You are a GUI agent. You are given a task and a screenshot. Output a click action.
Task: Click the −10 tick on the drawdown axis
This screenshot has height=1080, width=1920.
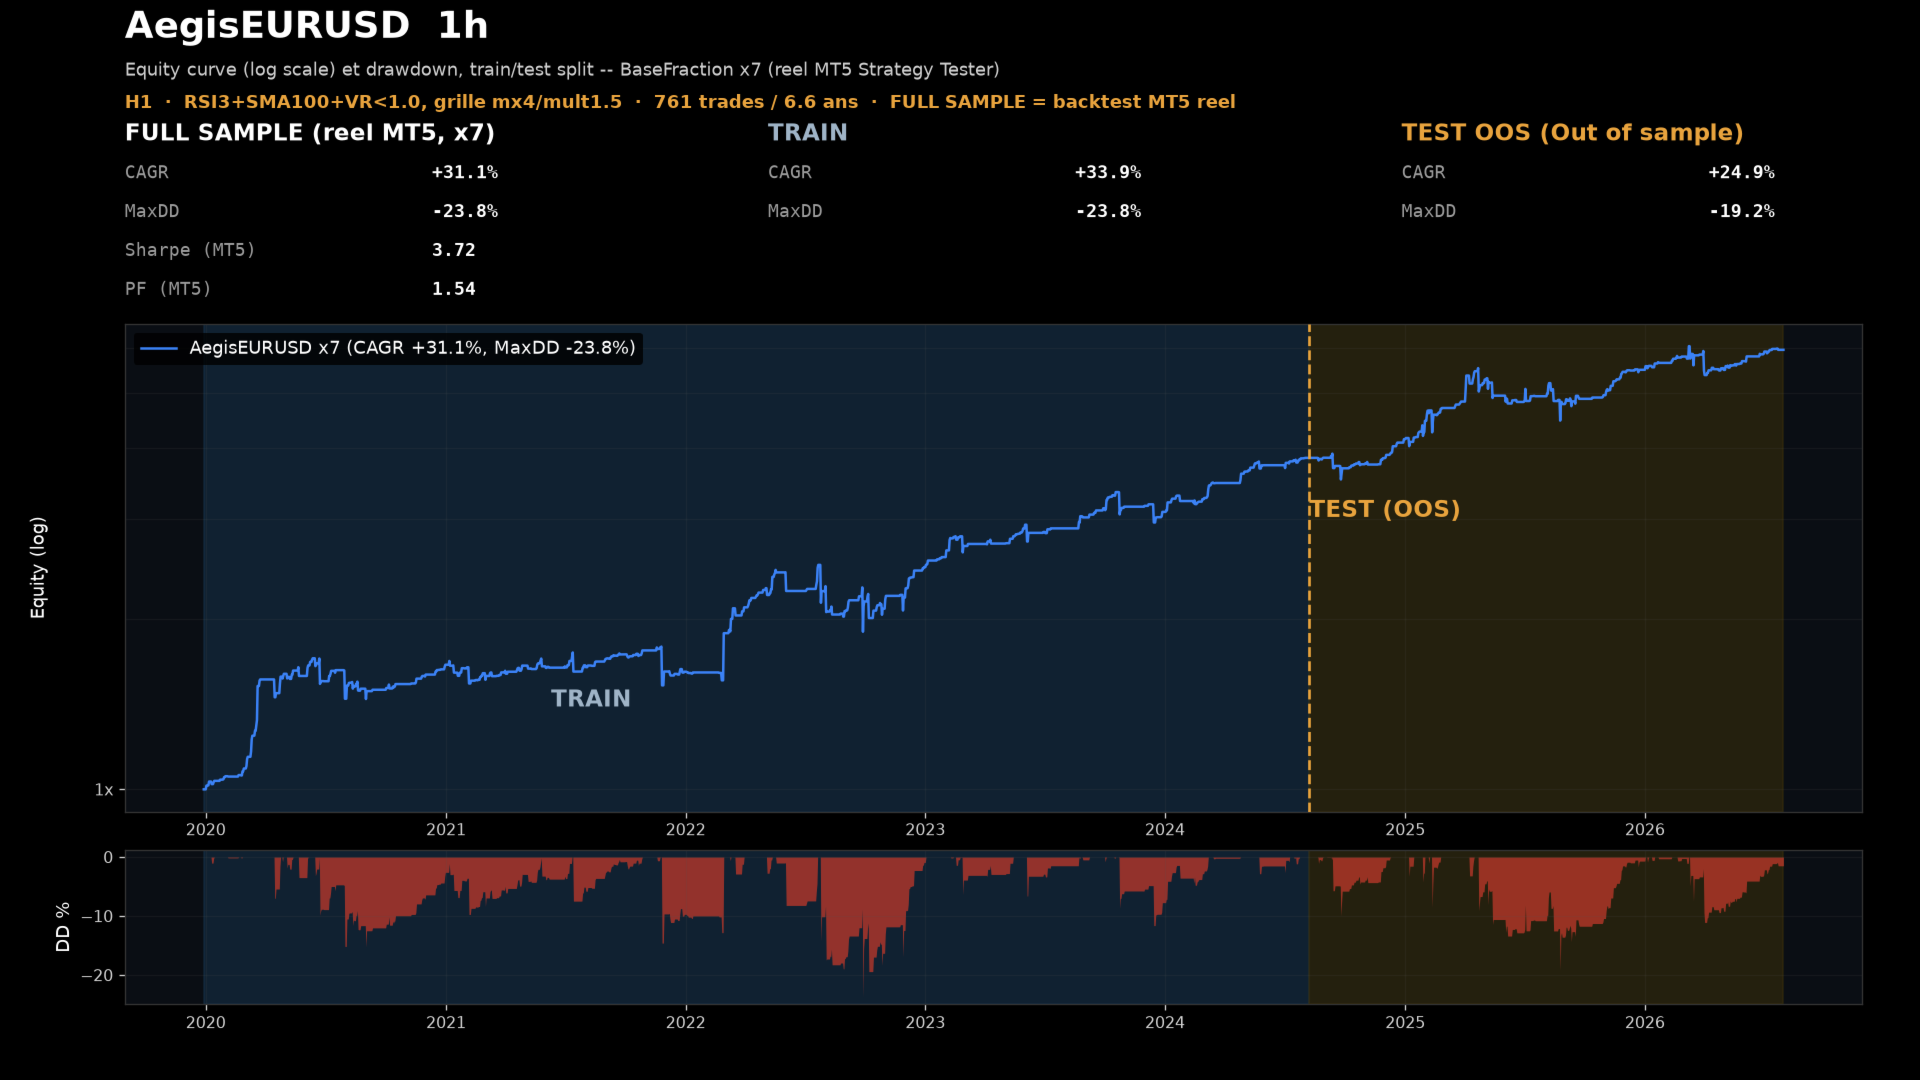coord(97,916)
